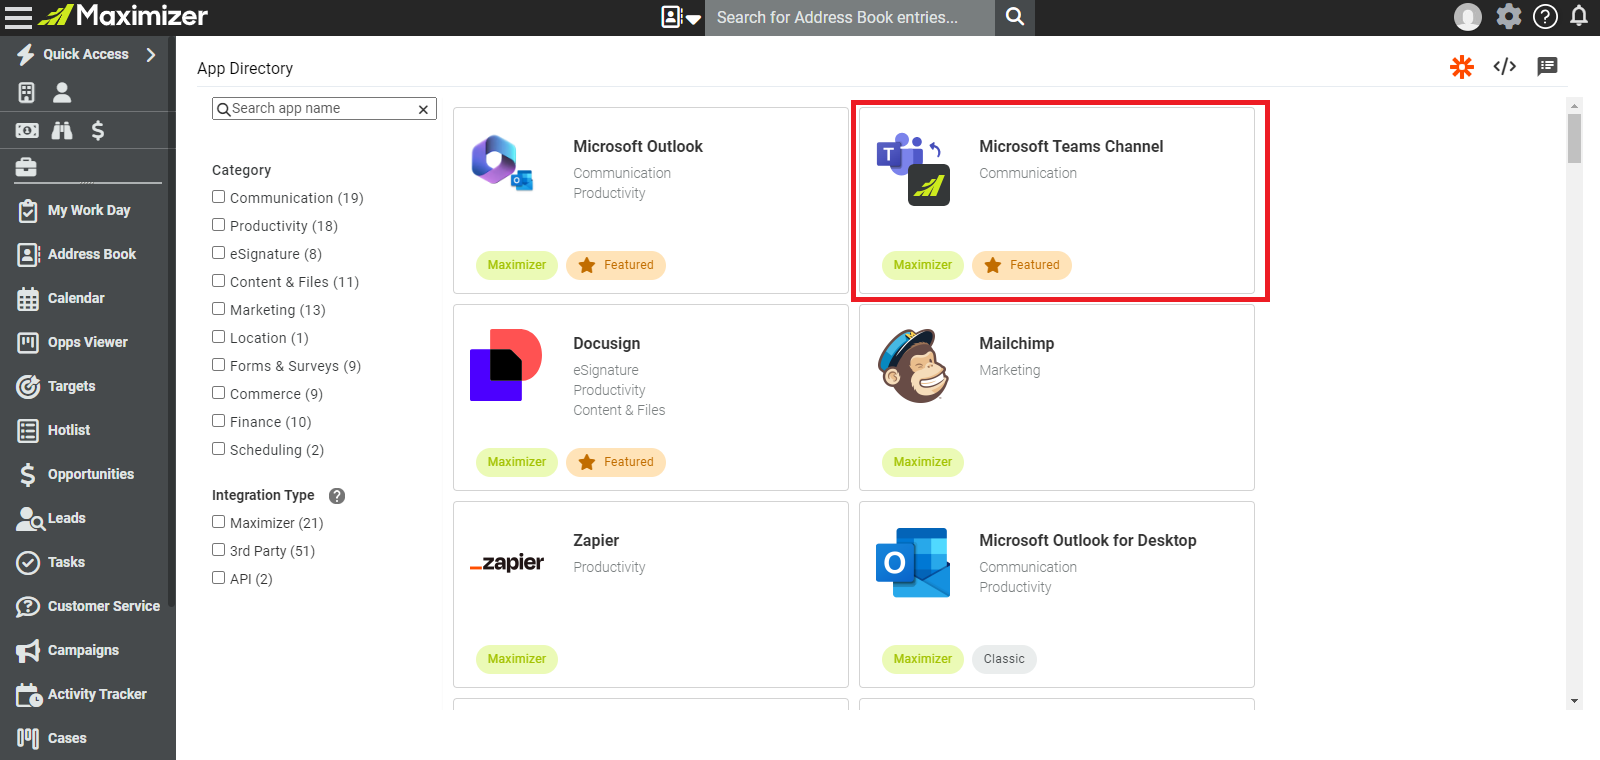Open the hamburger main menu
This screenshot has width=1600, height=760.
point(18,17)
